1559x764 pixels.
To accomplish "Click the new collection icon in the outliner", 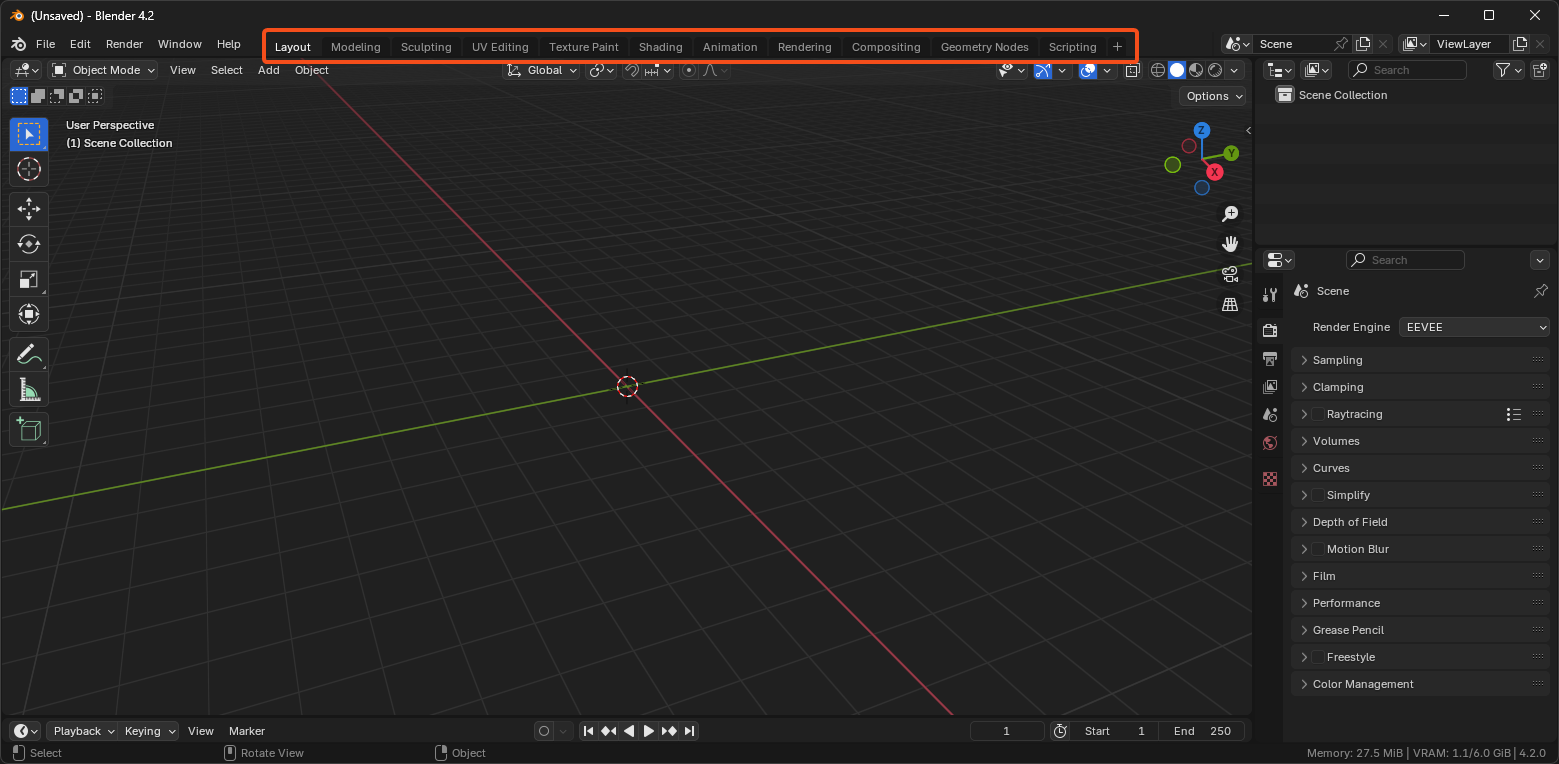I will click(1540, 70).
